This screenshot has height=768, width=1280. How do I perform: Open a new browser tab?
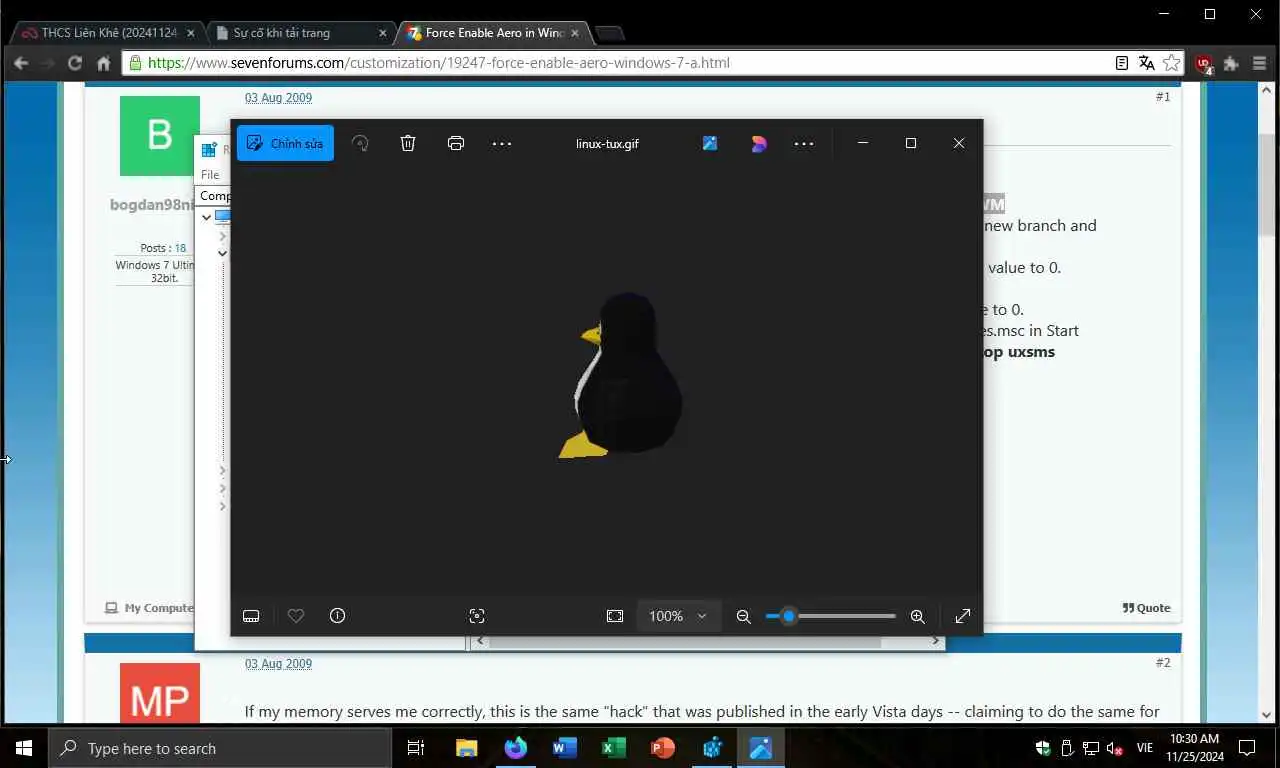click(x=609, y=33)
